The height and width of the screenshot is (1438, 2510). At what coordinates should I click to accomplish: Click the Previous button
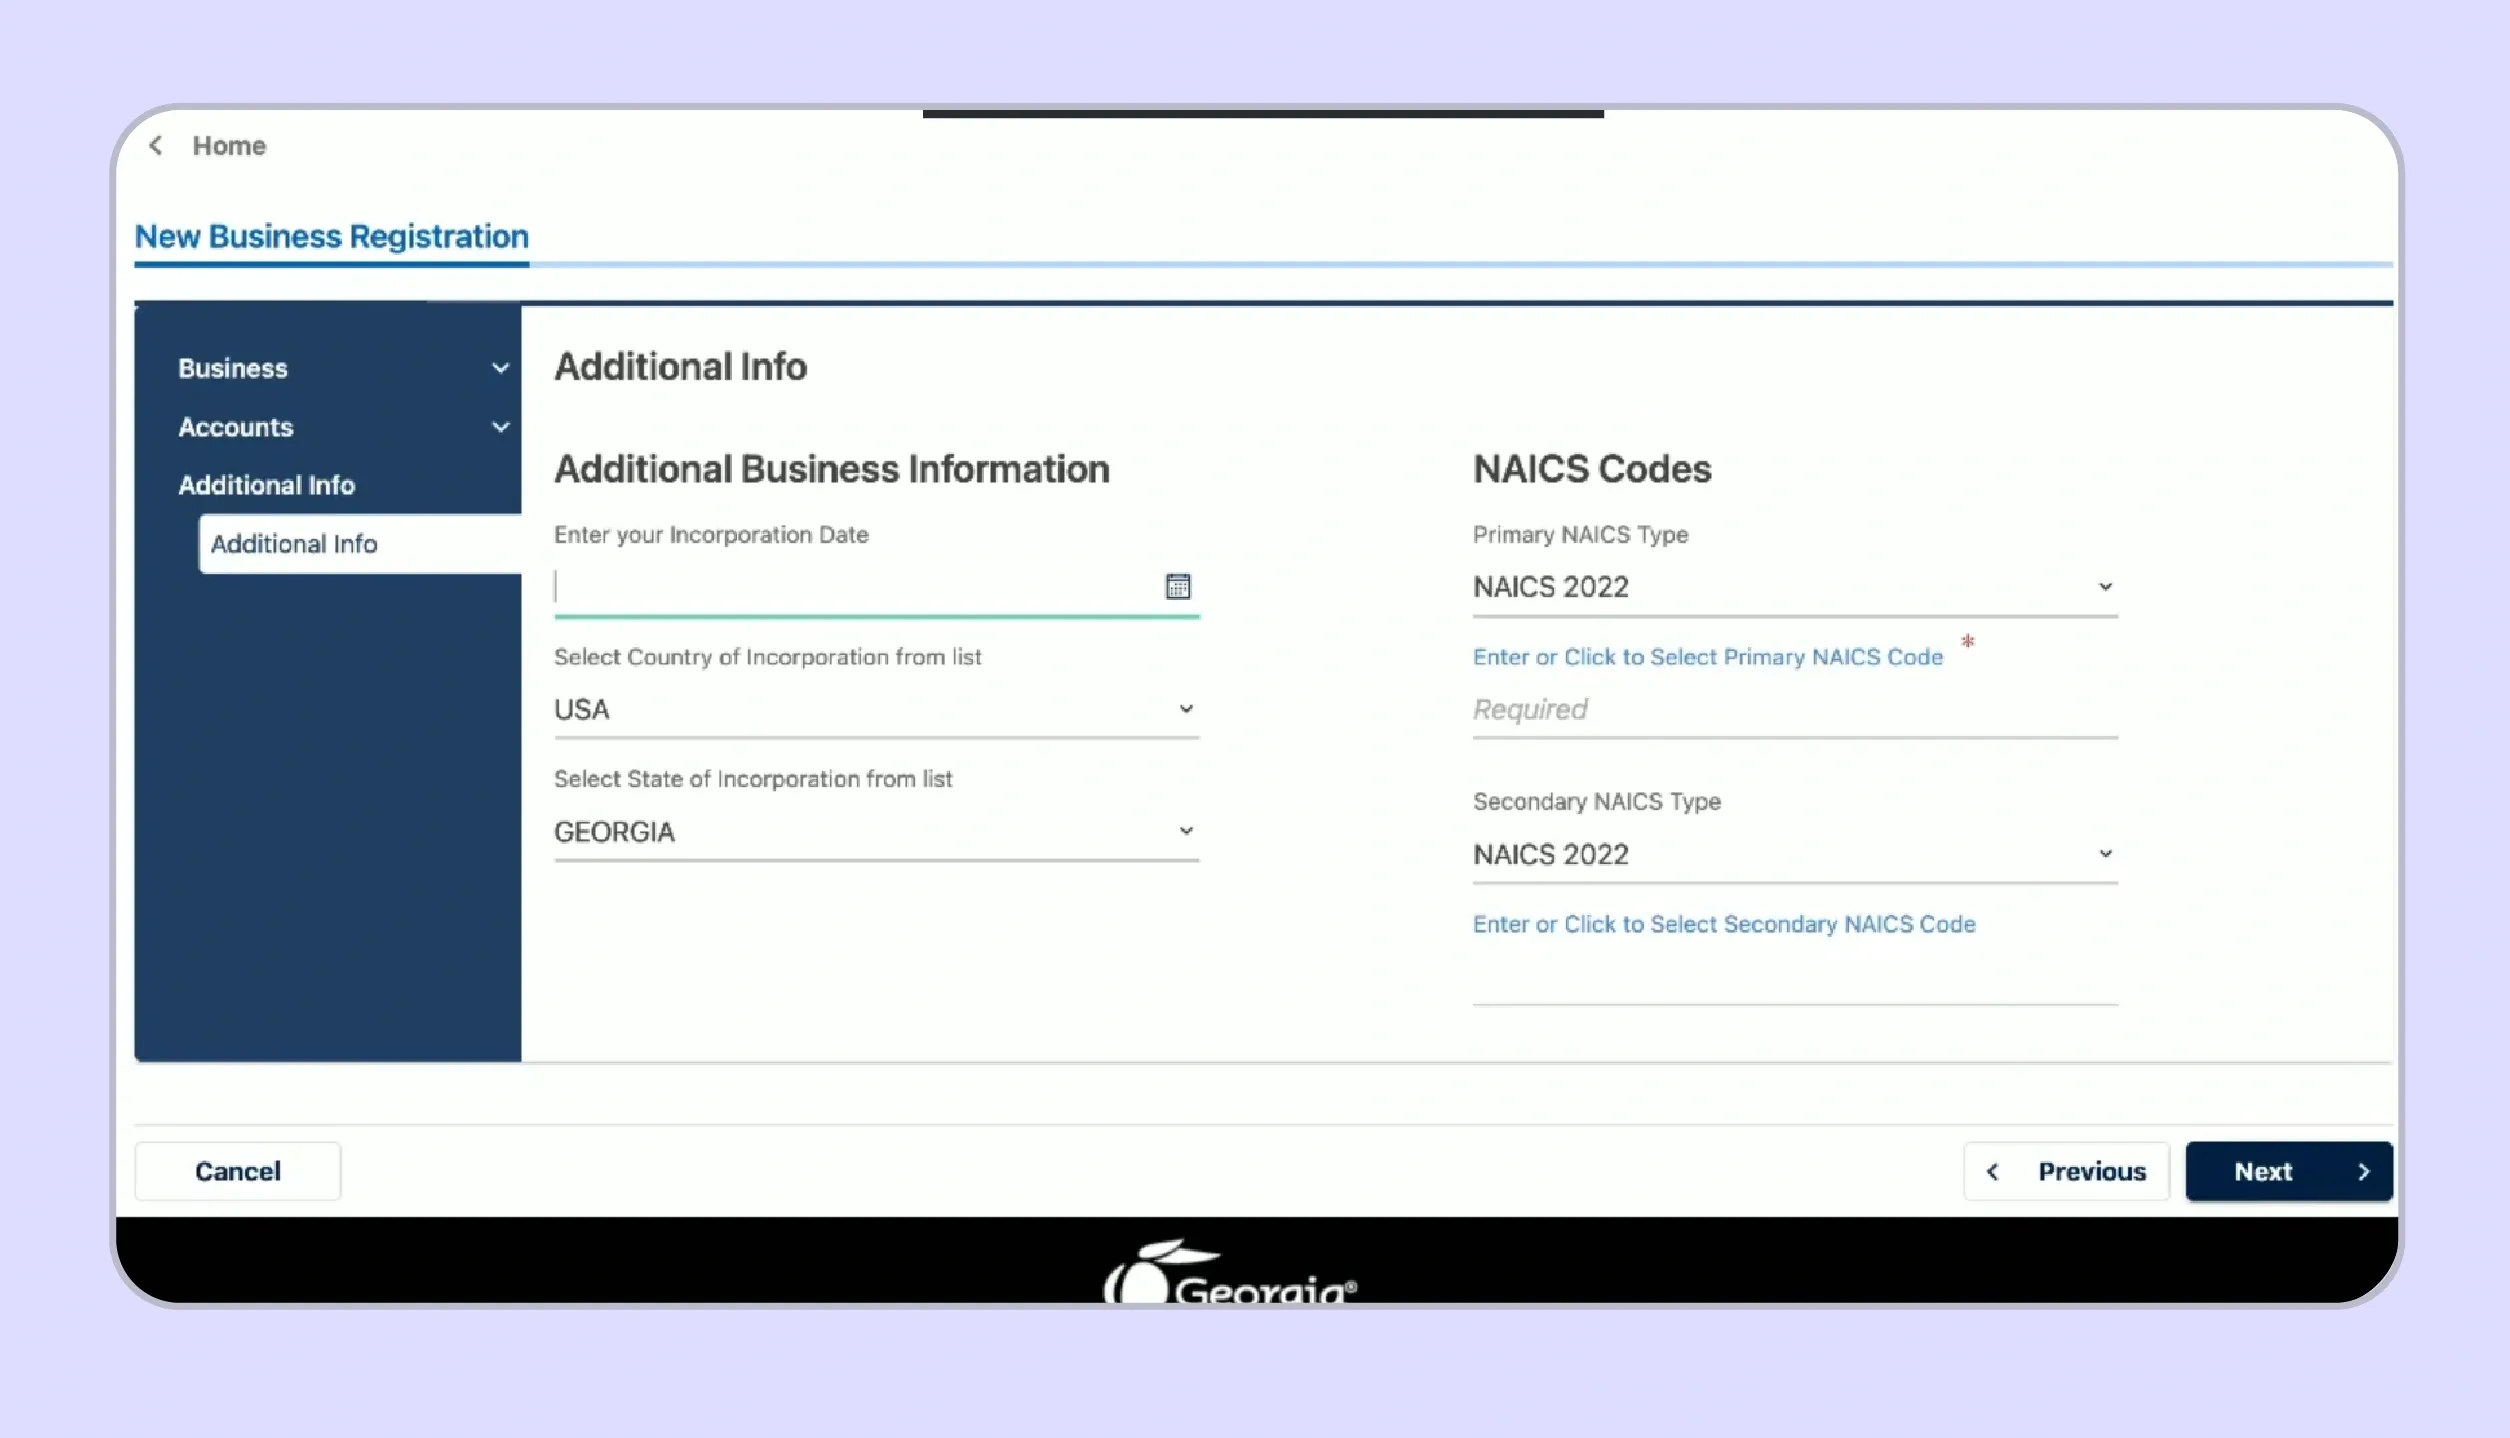[x=2067, y=1171]
